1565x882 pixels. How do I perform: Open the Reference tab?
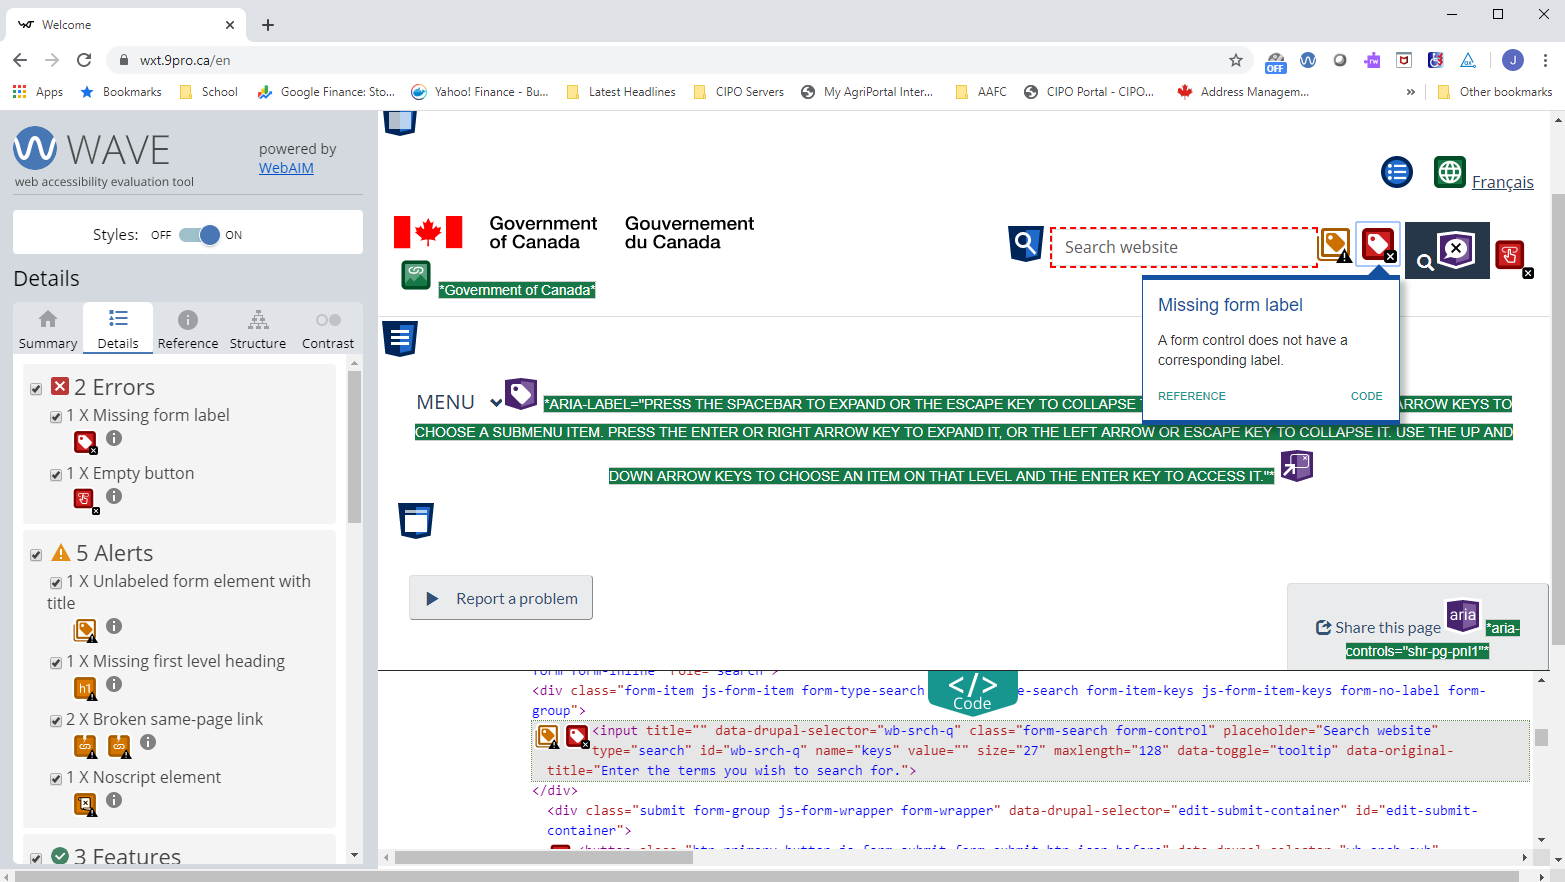[188, 329]
